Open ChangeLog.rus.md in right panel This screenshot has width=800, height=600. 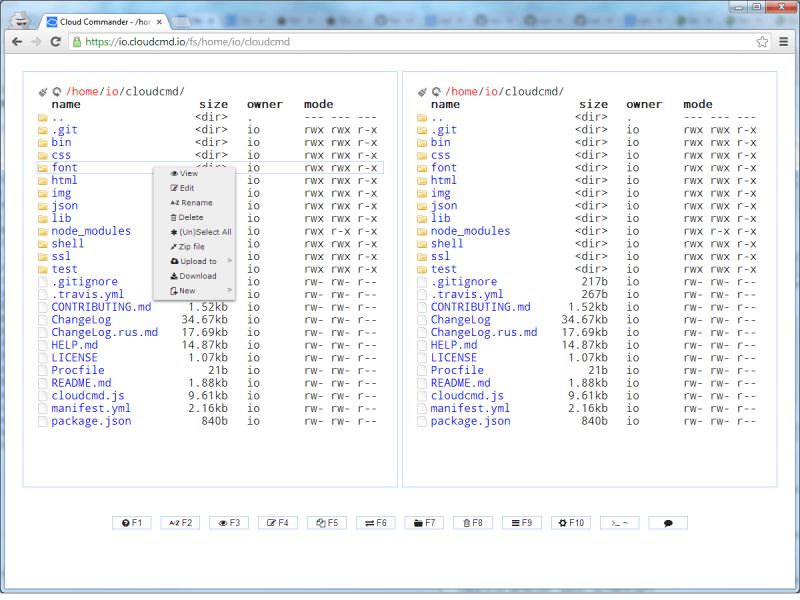tap(484, 333)
